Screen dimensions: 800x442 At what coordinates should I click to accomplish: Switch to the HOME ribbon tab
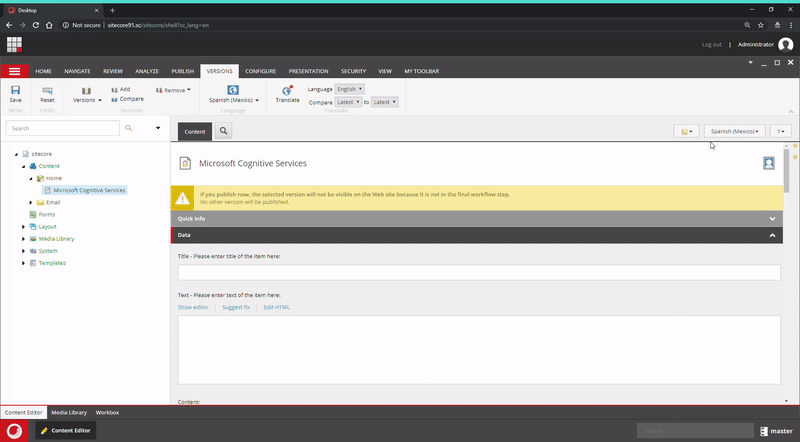[43, 71]
